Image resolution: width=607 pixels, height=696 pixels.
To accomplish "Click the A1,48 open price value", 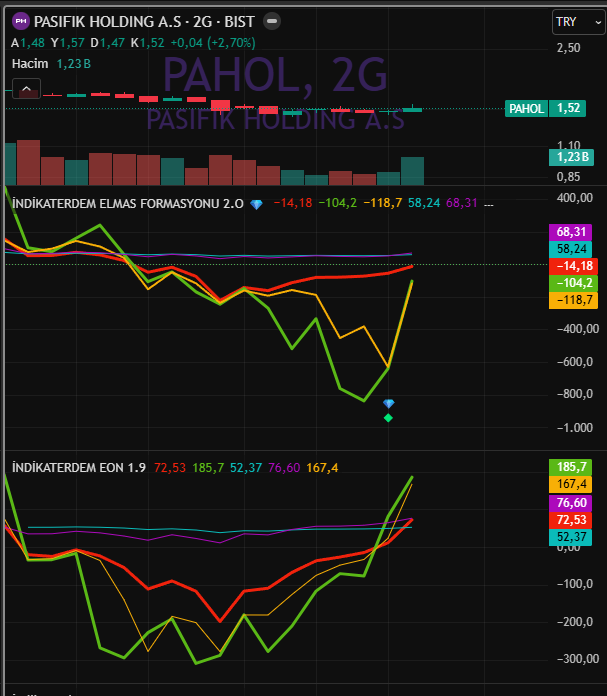I will tap(28, 43).
